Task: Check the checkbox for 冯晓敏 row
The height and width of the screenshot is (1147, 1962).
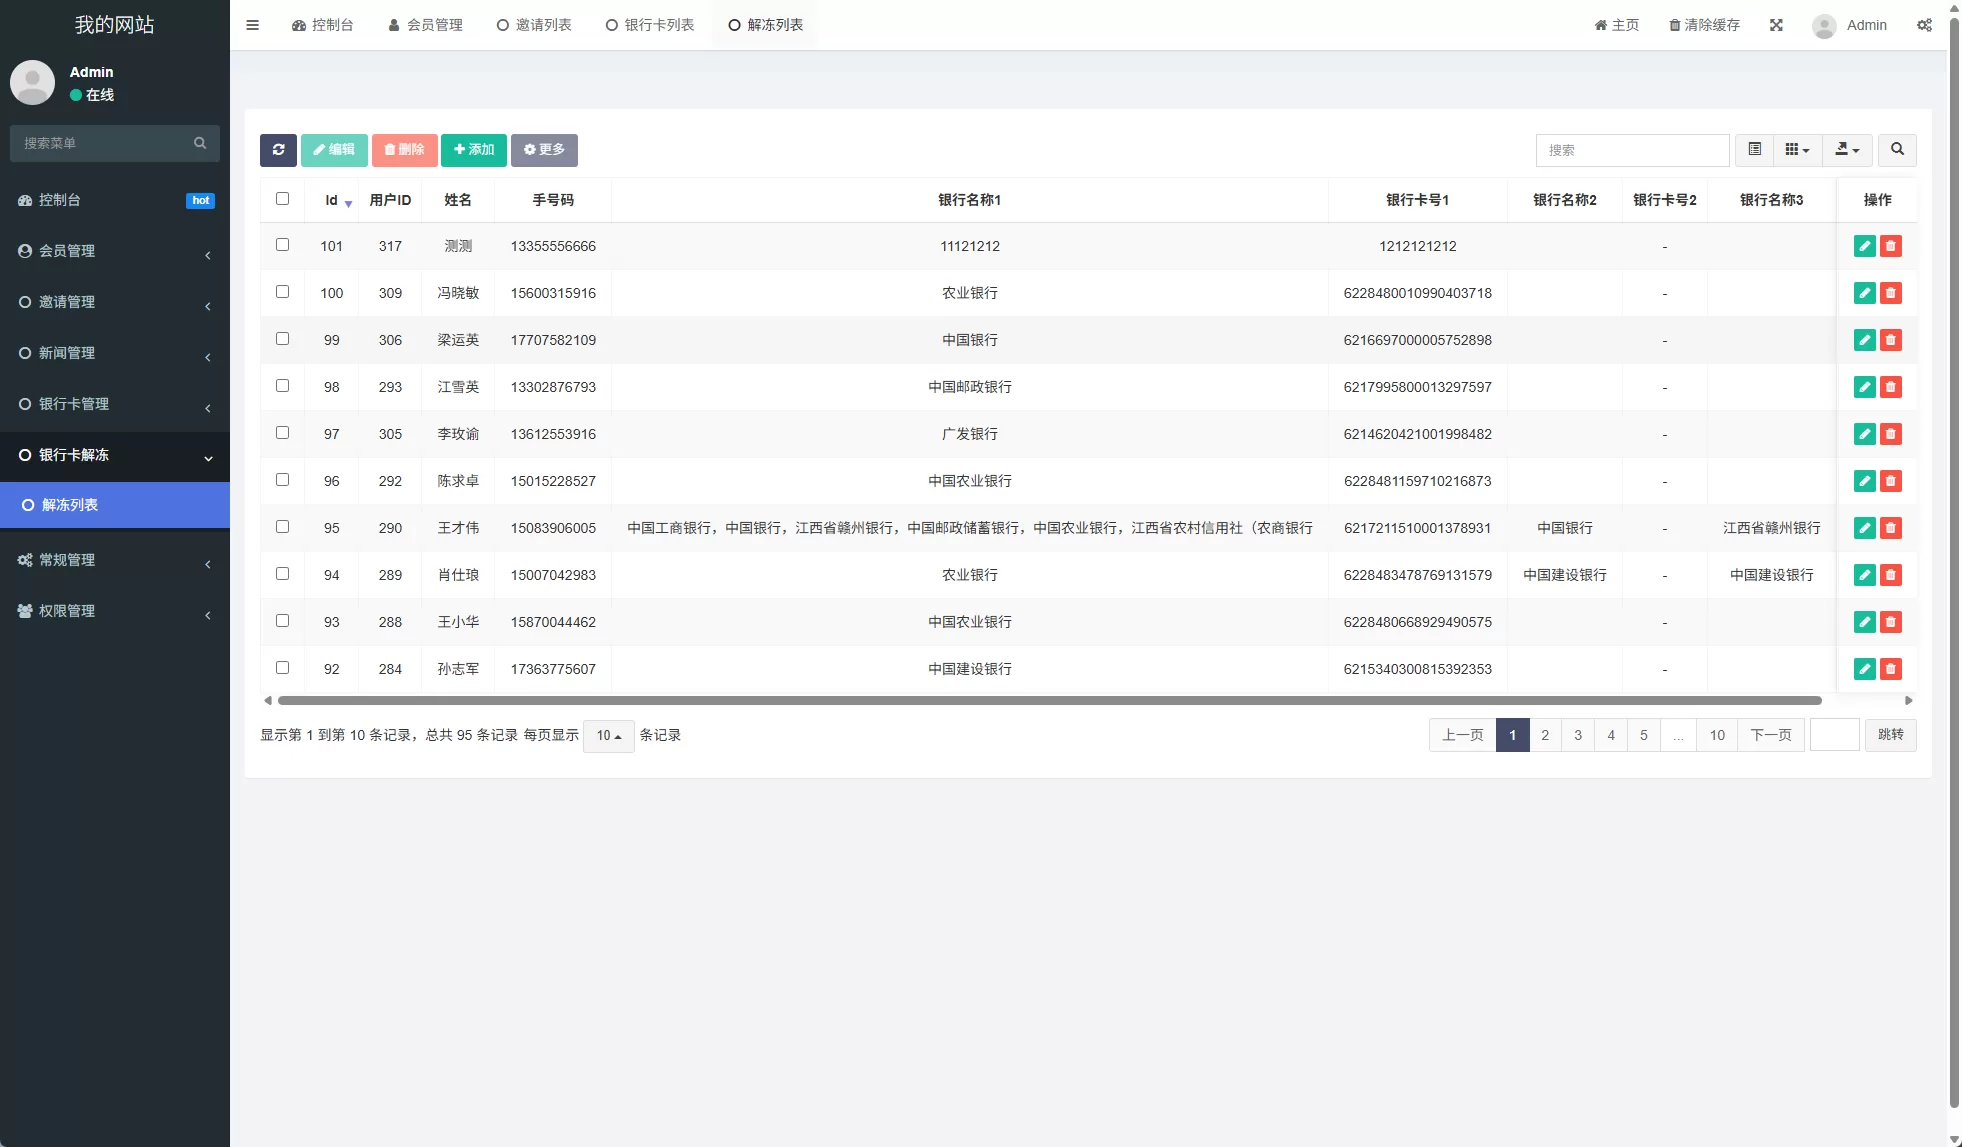Action: [283, 292]
